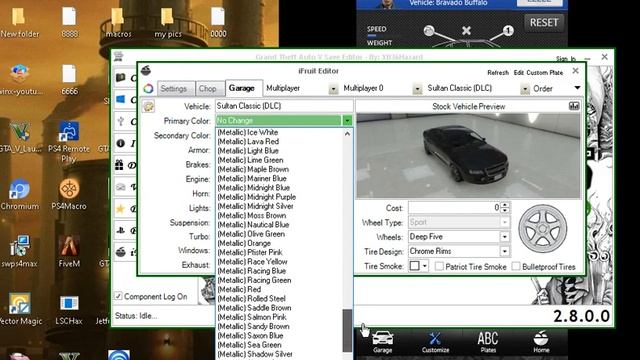
Task: Open the Multiplayer dropdown arrow
Action: pyautogui.click(x=333, y=89)
